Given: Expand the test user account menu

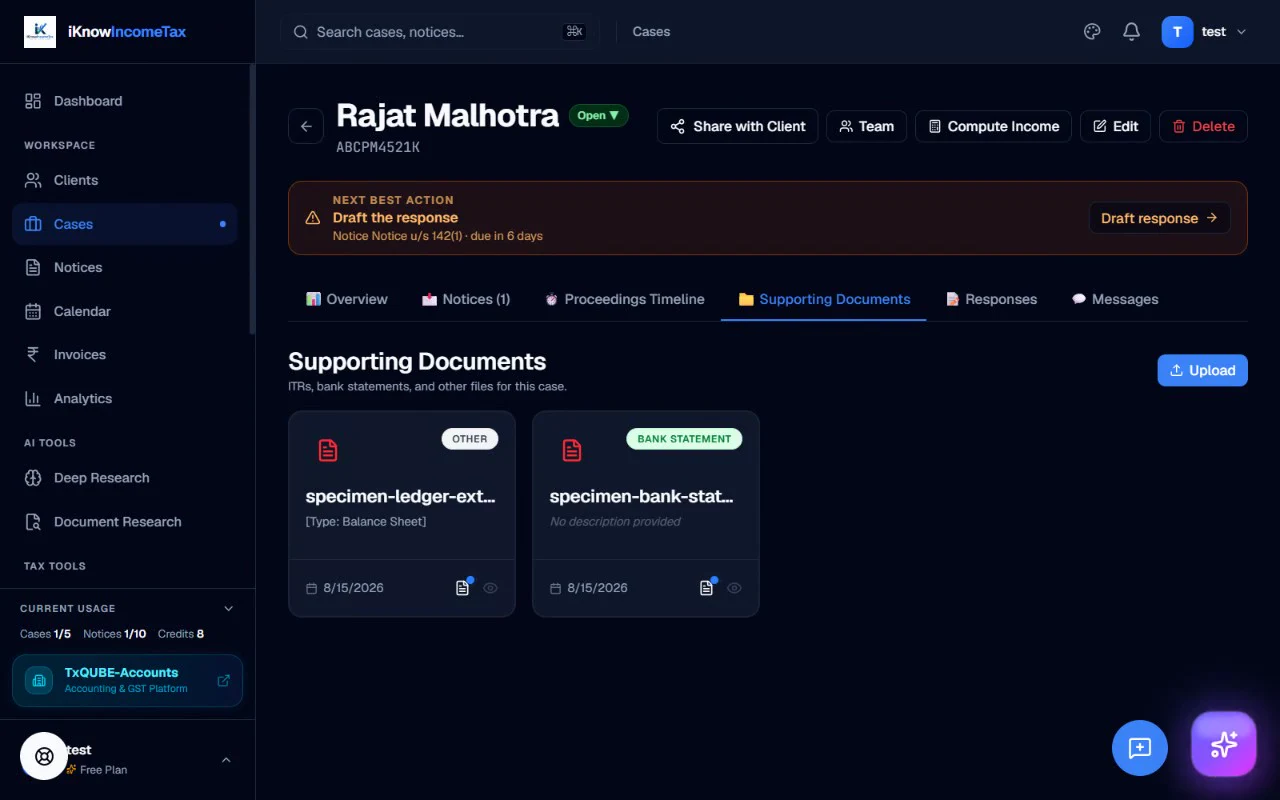Looking at the screenshot, I should 1204,32.
